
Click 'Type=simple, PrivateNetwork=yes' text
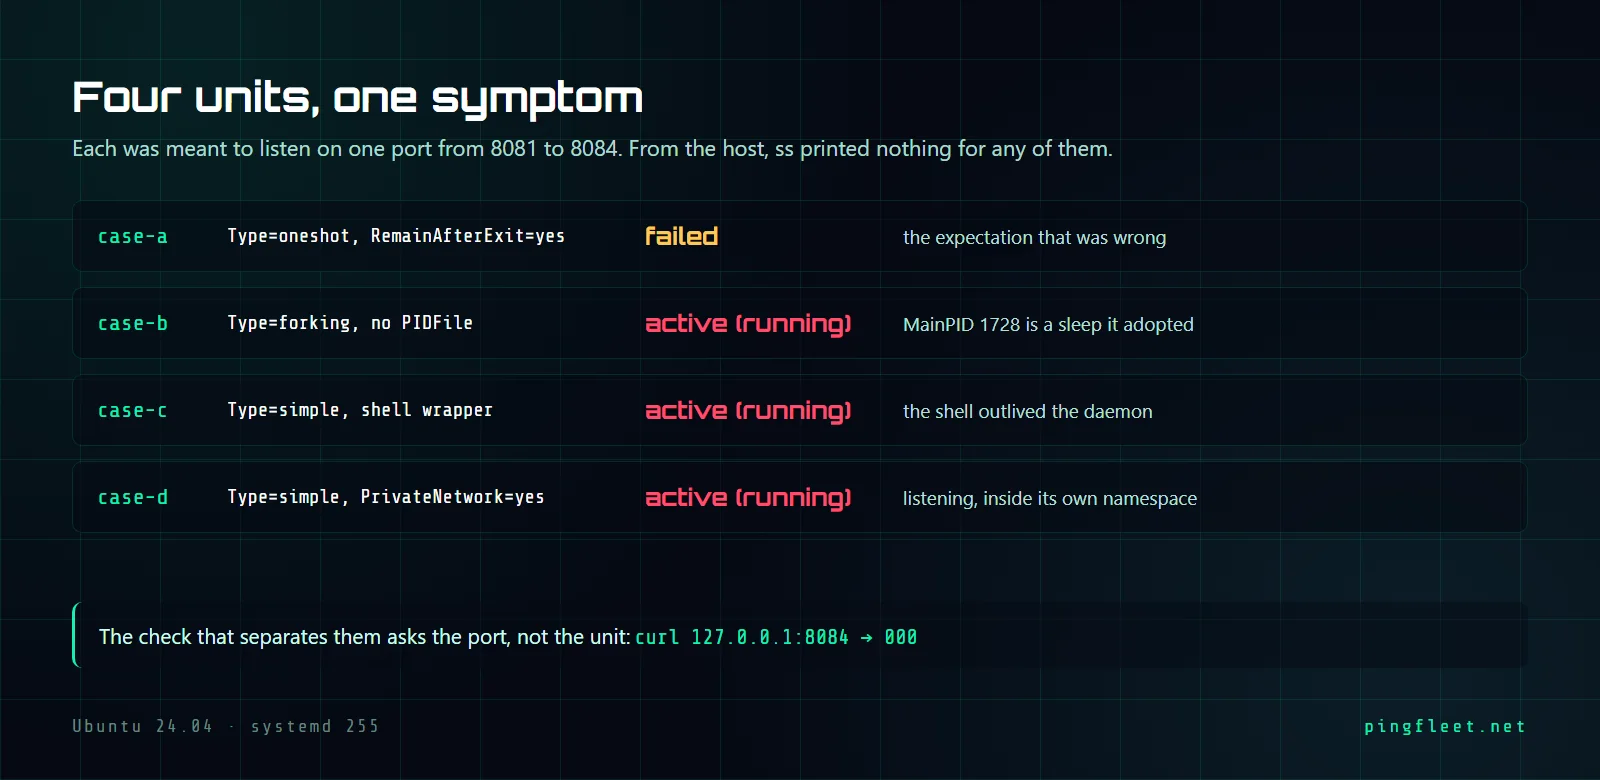[x=386, y=497]
